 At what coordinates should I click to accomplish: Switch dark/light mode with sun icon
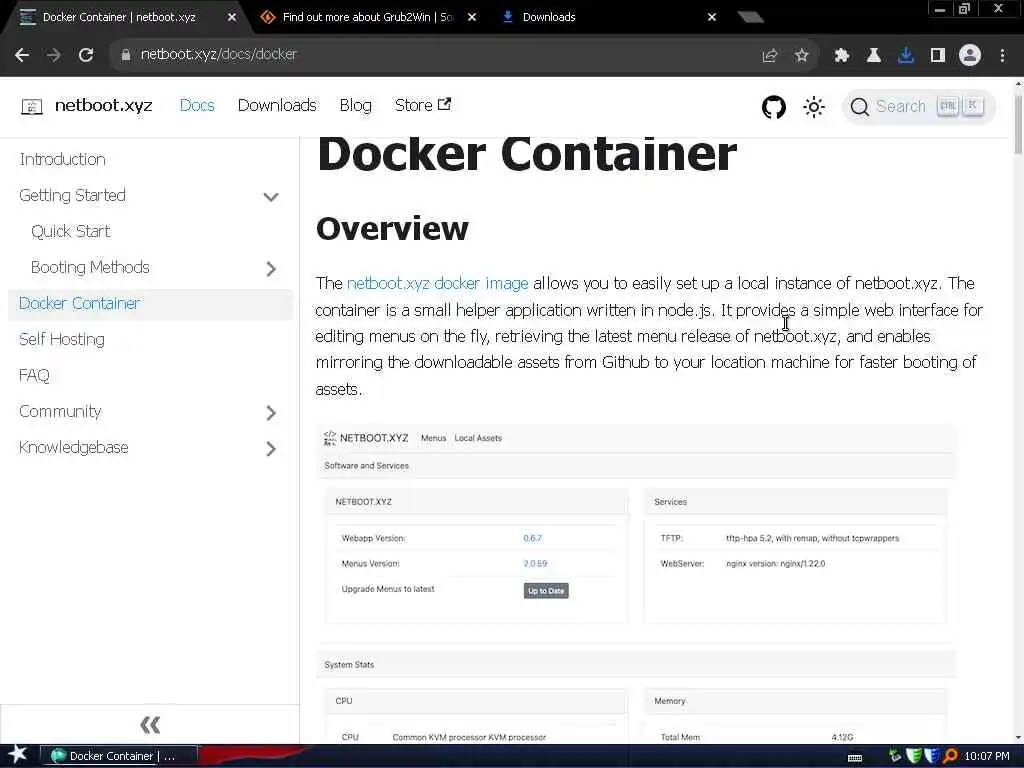814,106
